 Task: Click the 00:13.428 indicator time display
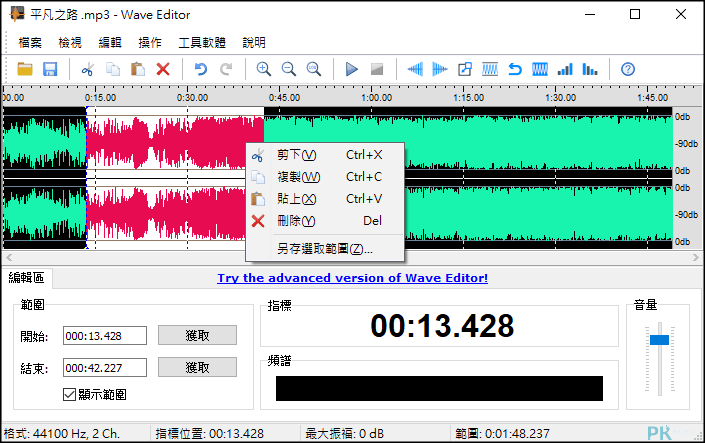pyautogui.click(x=442, y=326)
